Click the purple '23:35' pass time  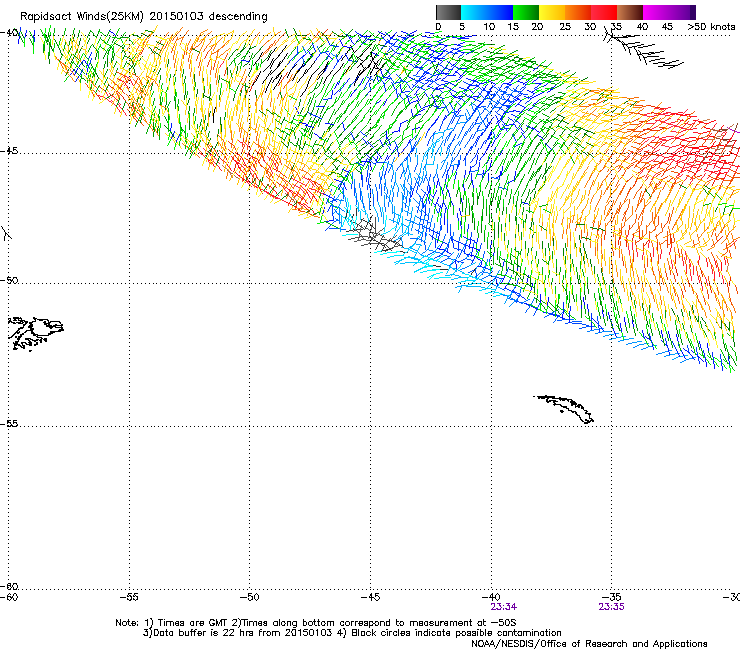coord(612,607)
